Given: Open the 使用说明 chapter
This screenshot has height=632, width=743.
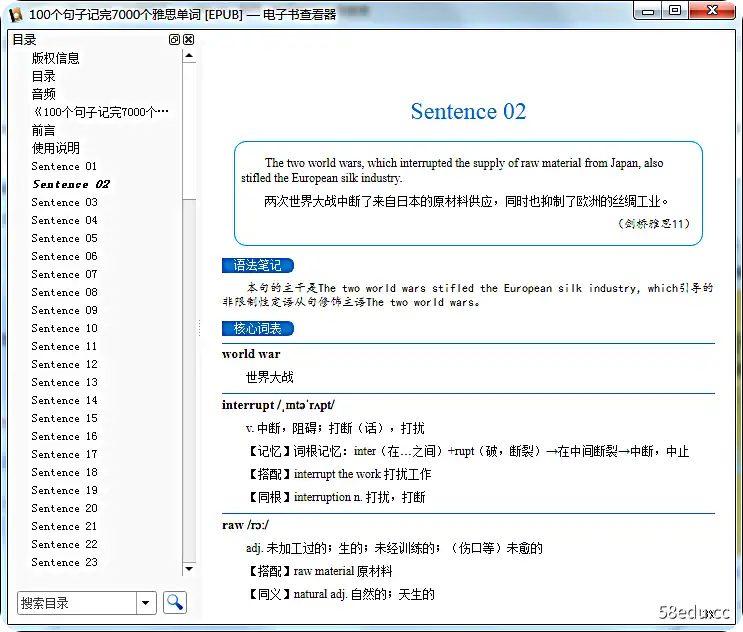Looking at the screenshot, I should pyautogui.click(x=55, y=148).
